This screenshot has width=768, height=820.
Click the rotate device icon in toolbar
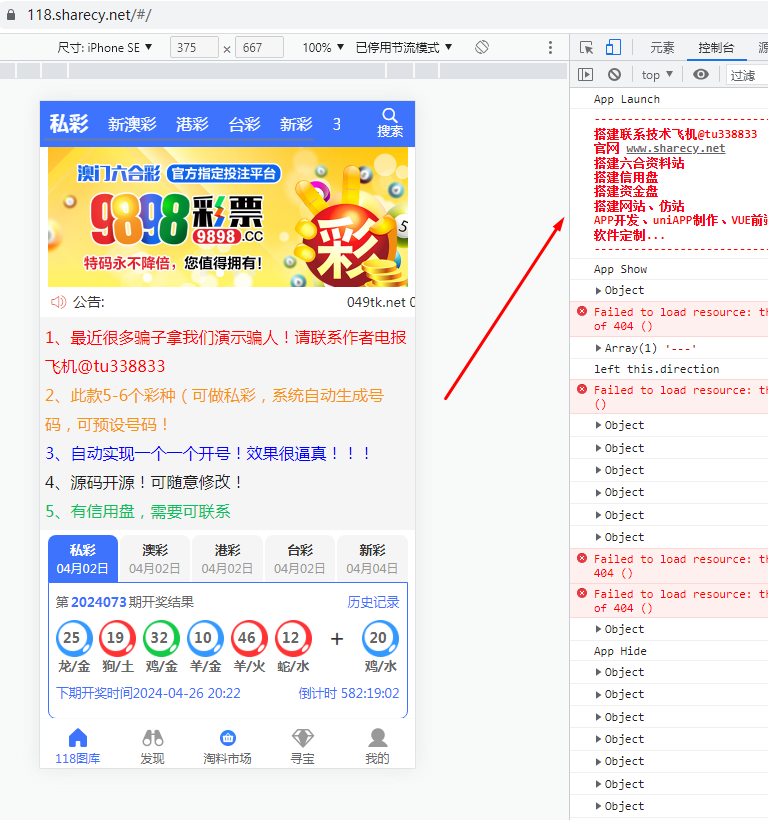[x=482, y=47]
